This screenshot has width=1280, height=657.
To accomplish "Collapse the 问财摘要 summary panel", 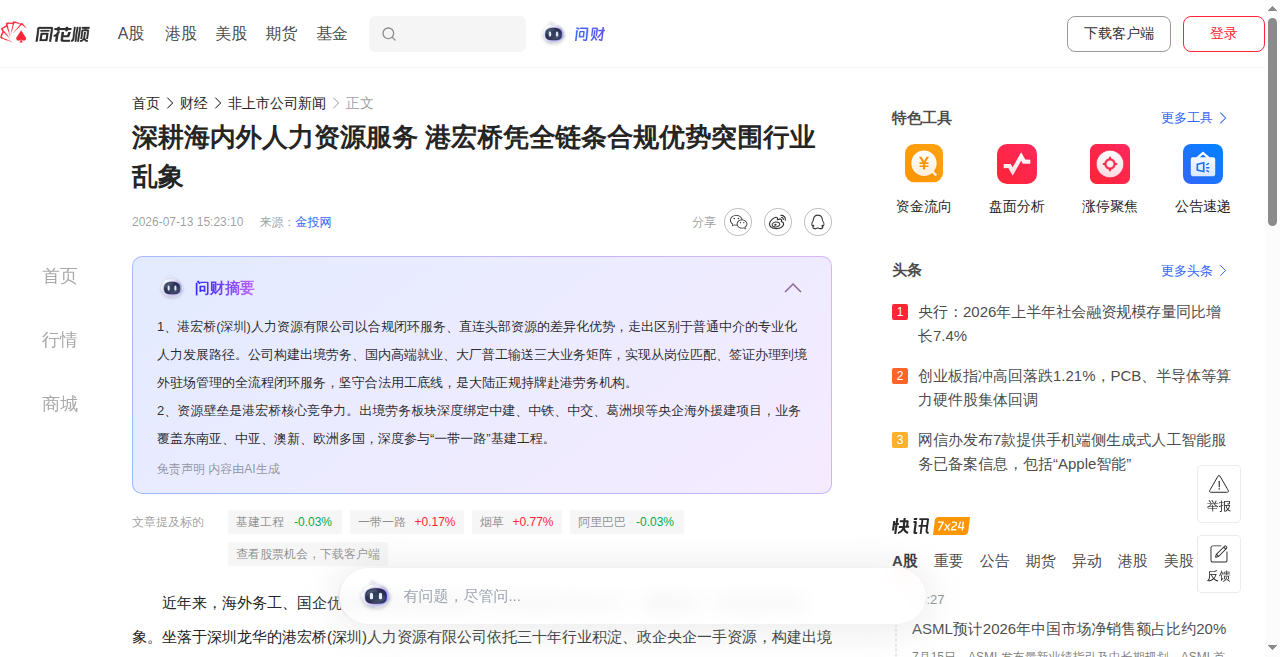I will coord(793,288).
